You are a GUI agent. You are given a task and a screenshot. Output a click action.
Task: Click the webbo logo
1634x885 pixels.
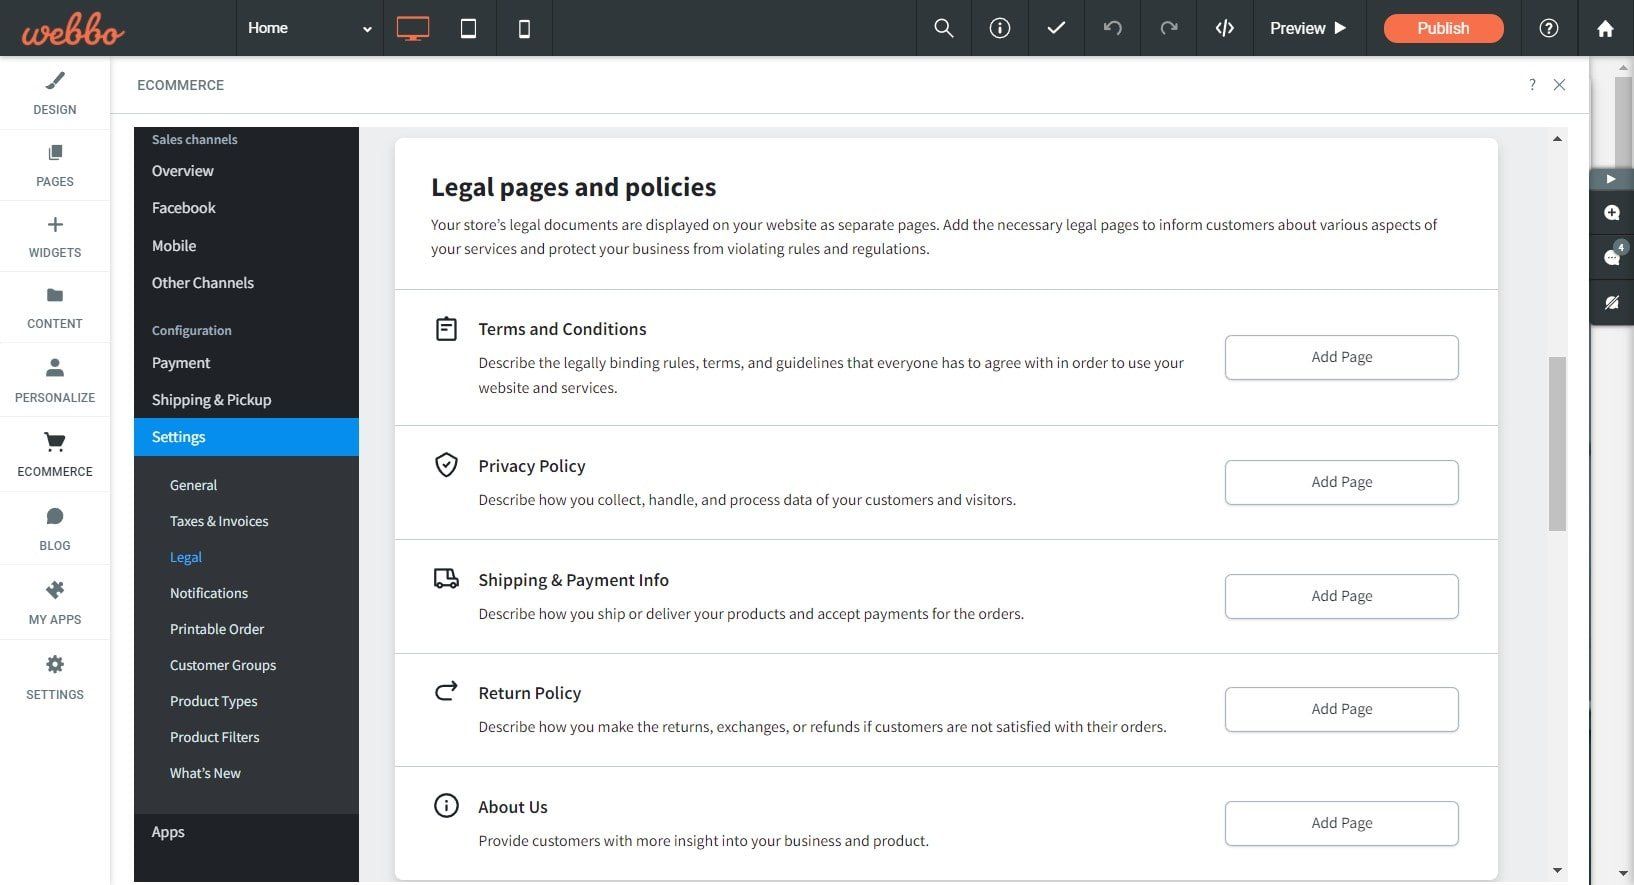coord(73,29)
